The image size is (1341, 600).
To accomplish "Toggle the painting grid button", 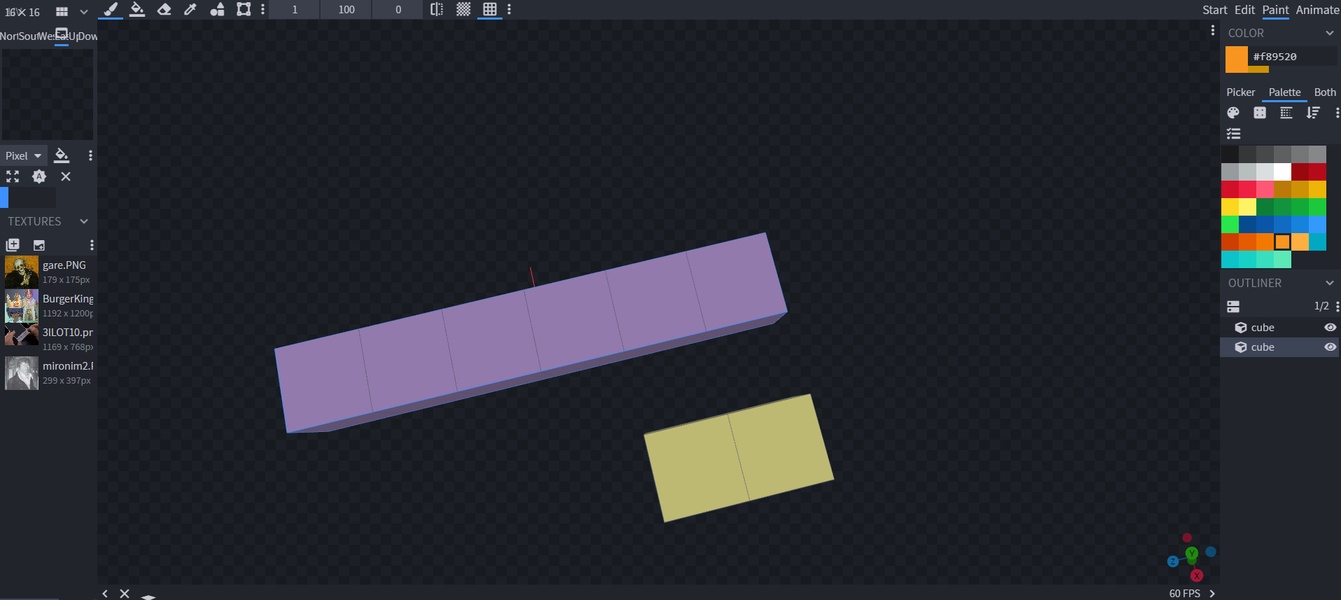I will (x=489, y=9).
